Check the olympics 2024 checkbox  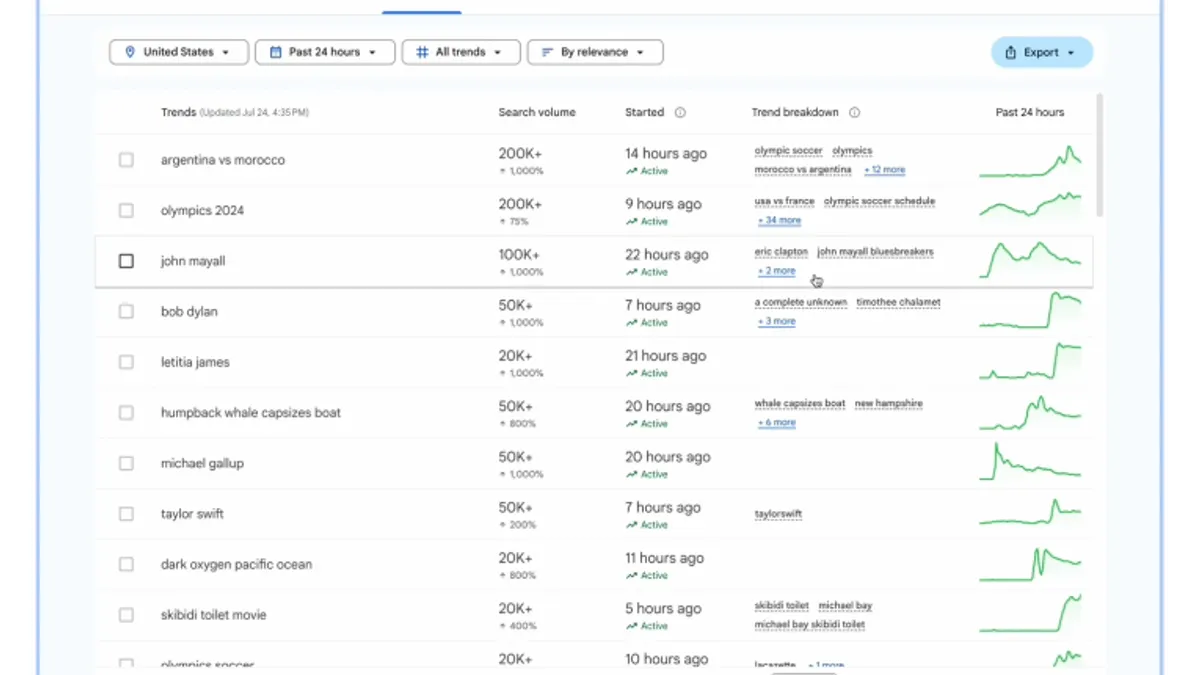tap(126, 210)
